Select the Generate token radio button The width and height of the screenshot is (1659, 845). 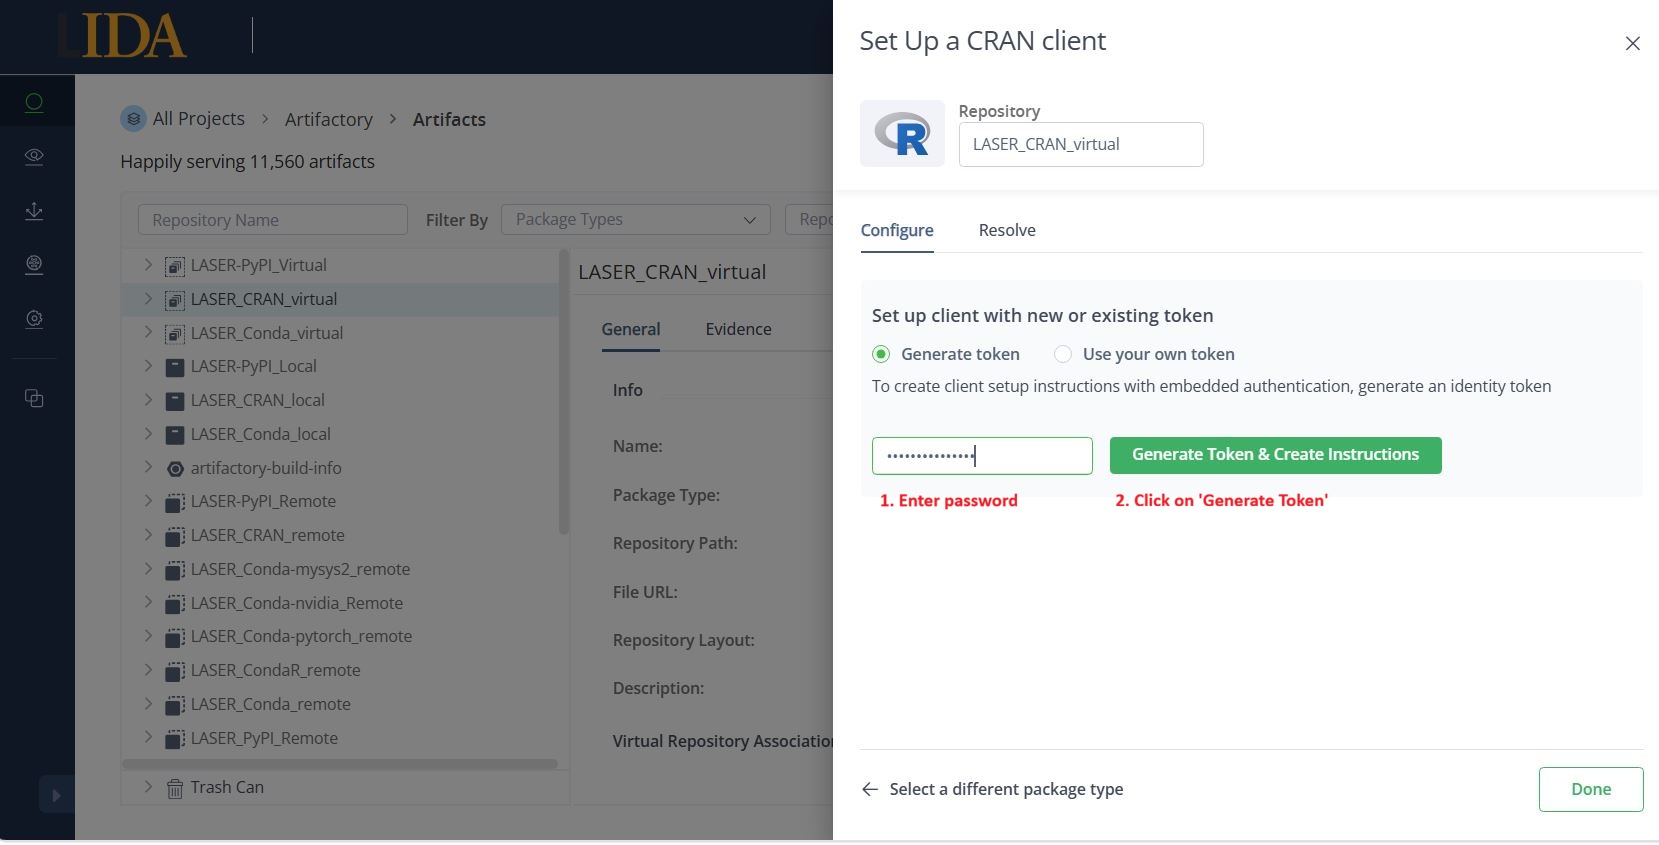tap(881, 354)
